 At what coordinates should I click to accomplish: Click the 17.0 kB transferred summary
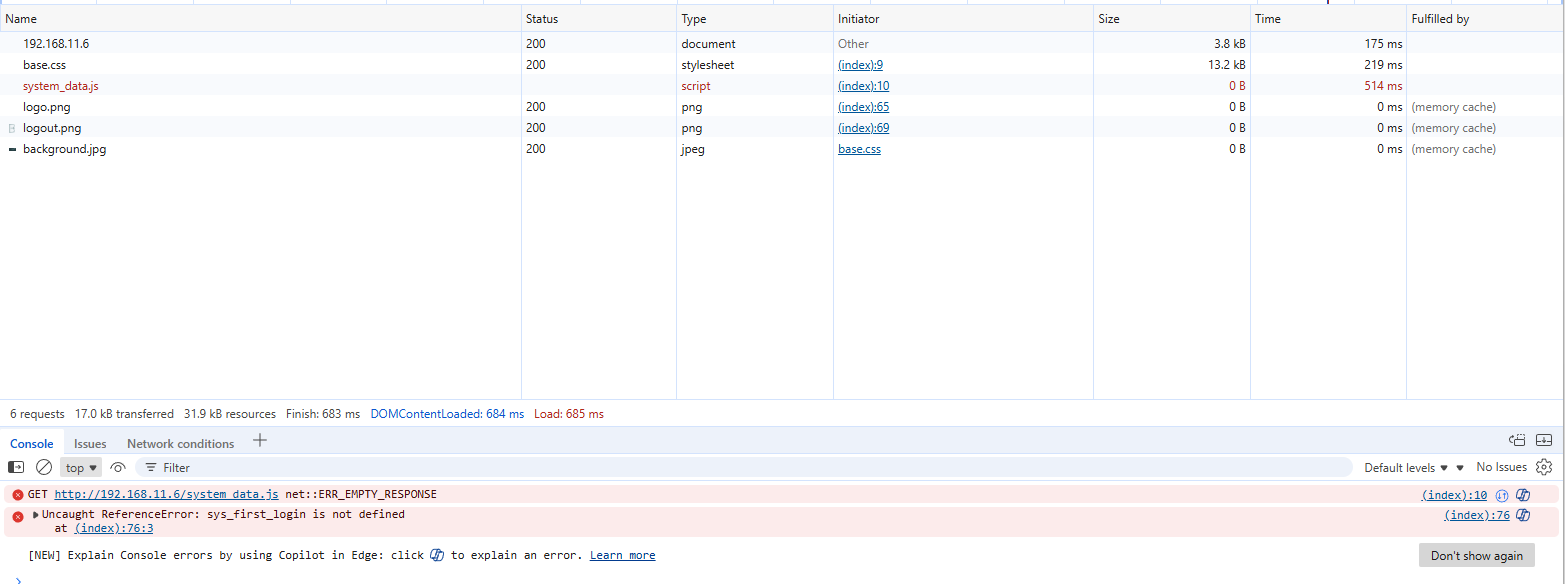(x=124, y=413)
